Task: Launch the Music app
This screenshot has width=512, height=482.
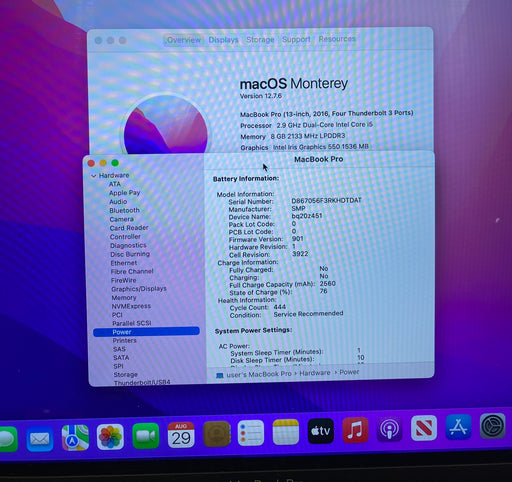Action: point(355,430)
